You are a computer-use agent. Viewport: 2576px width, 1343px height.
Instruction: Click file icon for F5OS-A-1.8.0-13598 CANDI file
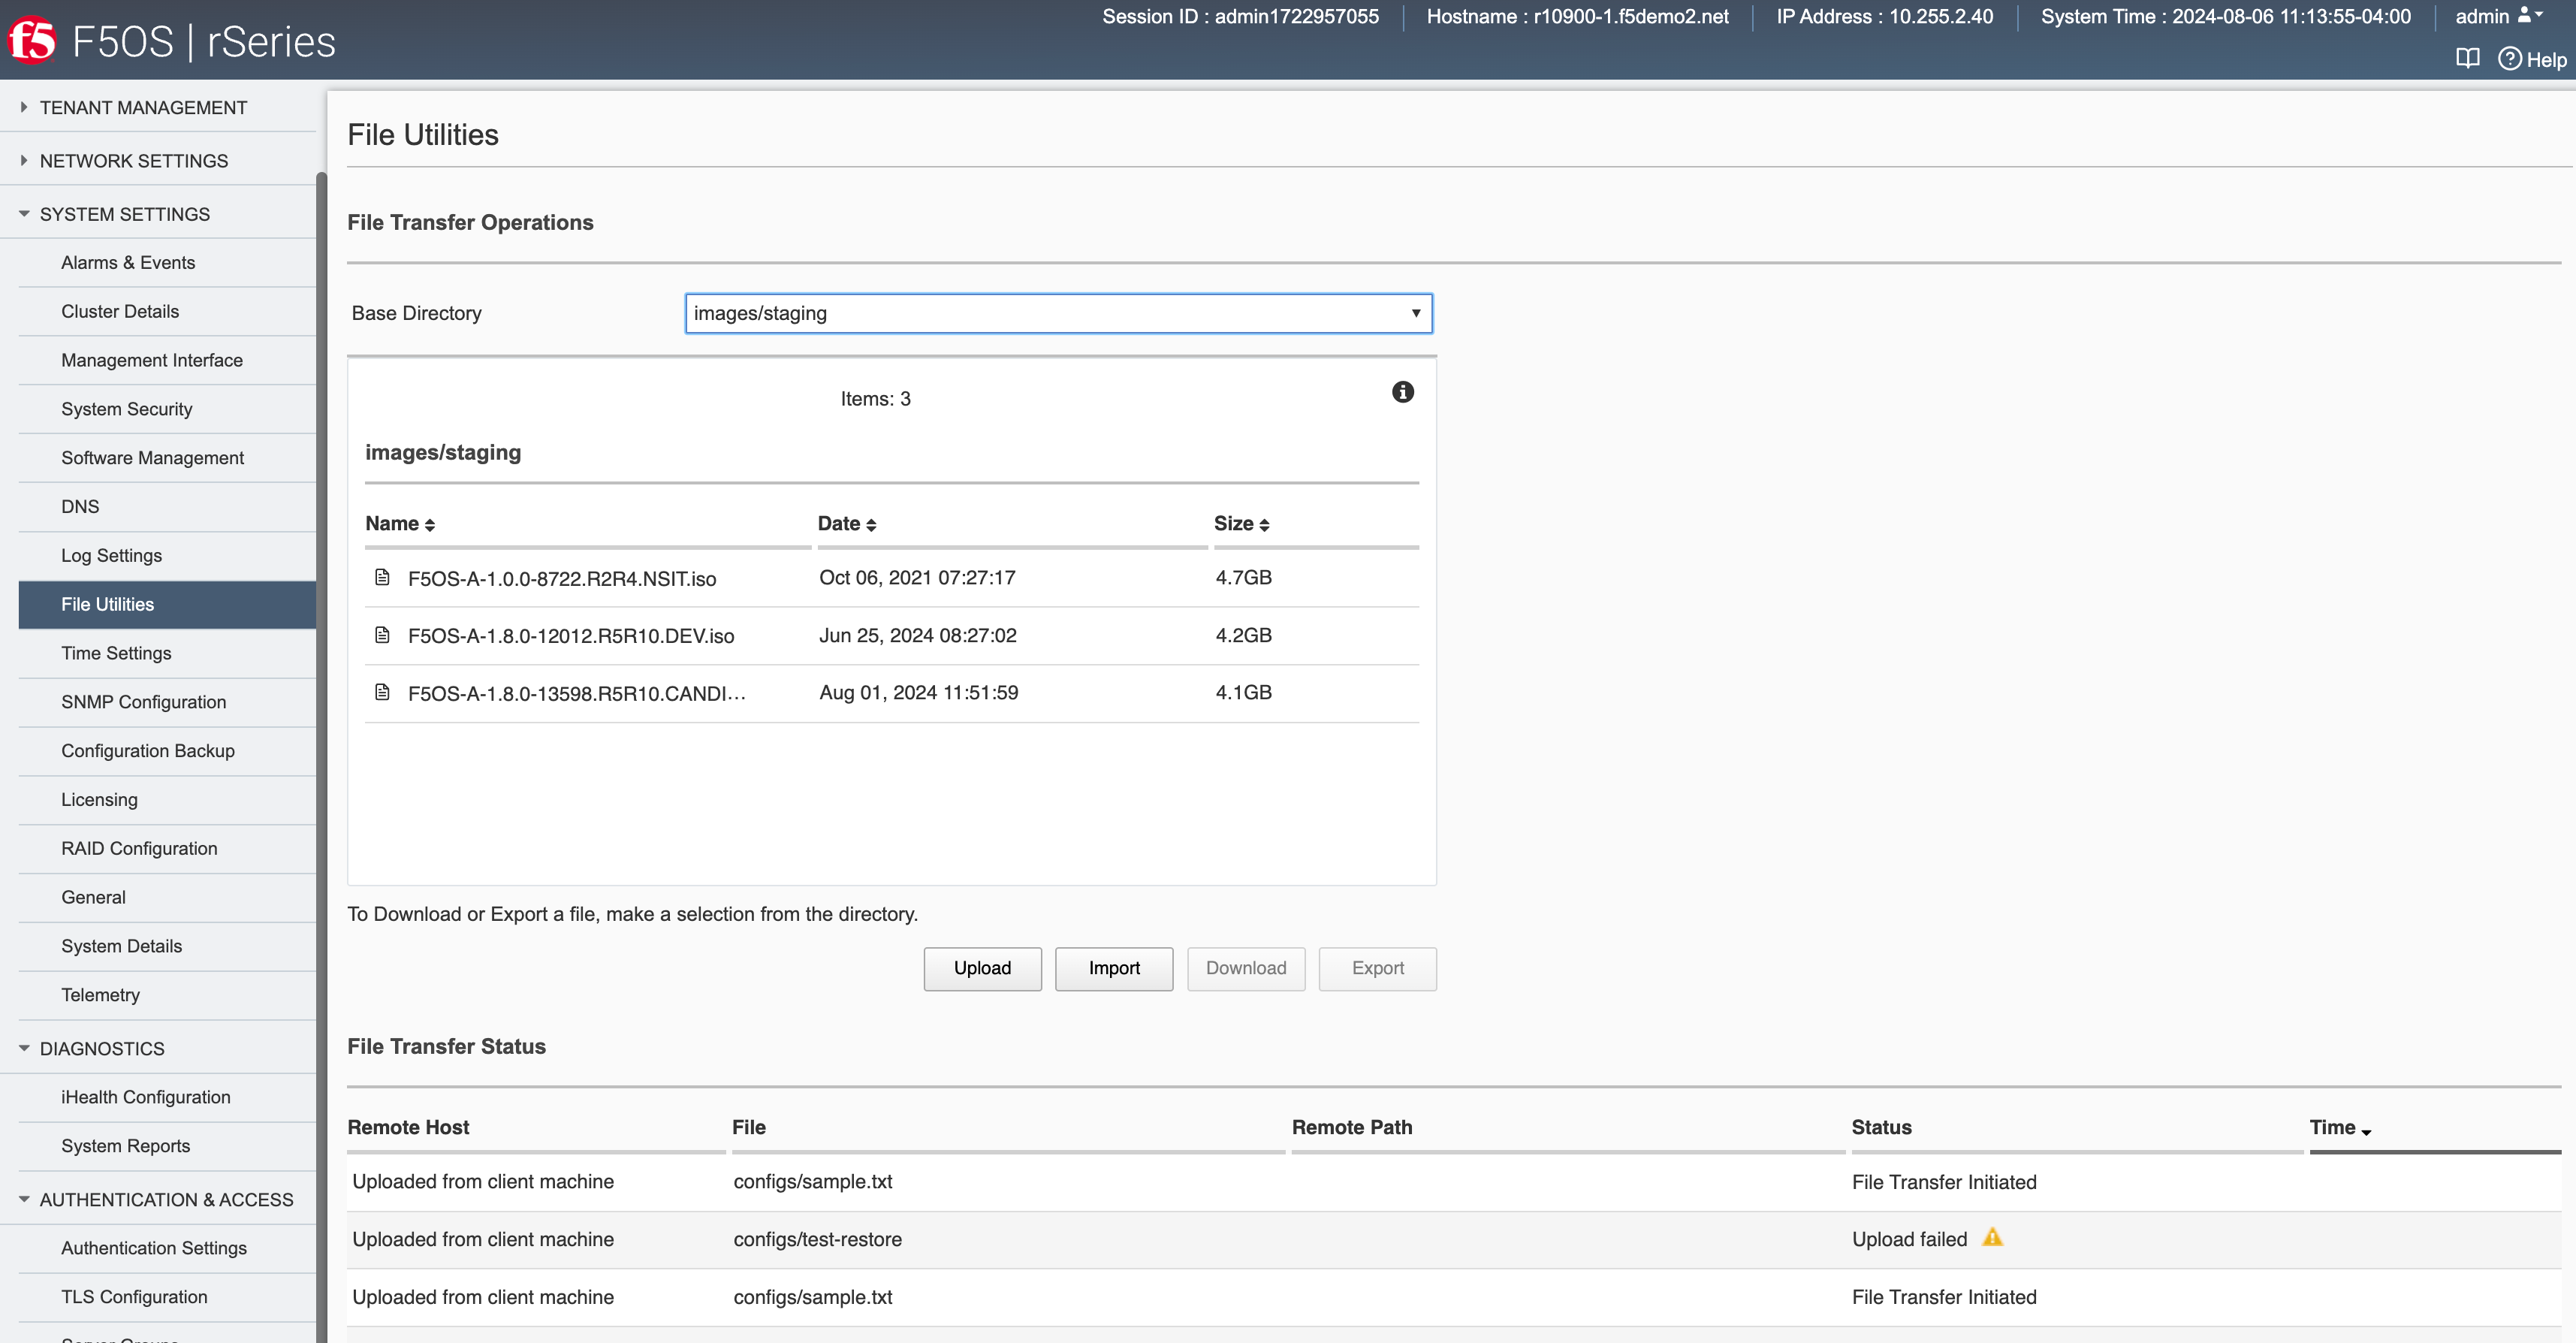tap(382, 692)
